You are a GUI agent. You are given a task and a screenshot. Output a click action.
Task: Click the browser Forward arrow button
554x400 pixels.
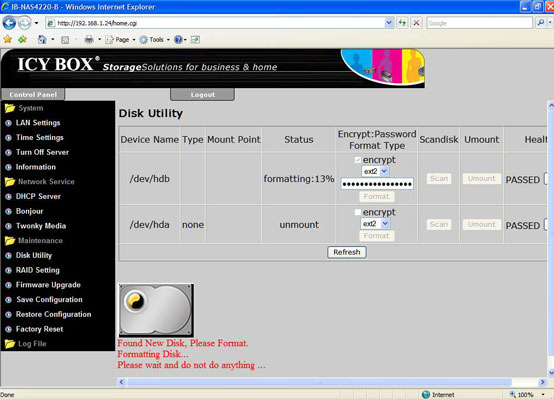pos(24,23)
